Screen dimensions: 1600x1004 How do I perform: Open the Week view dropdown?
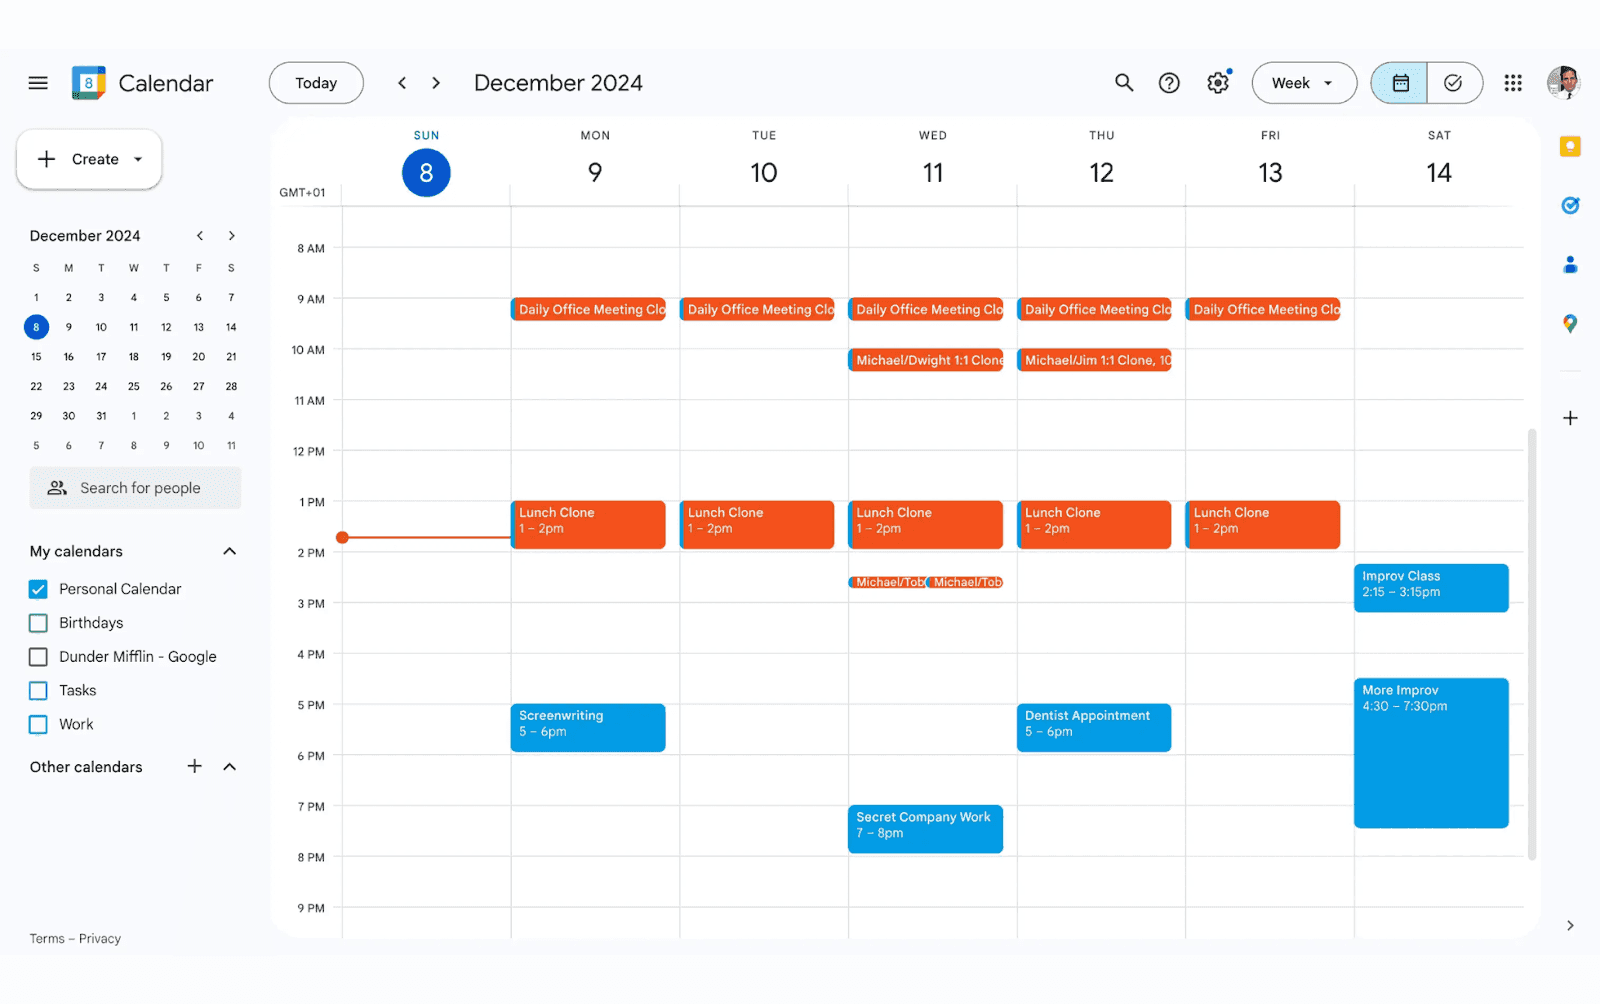[1303, 83]
